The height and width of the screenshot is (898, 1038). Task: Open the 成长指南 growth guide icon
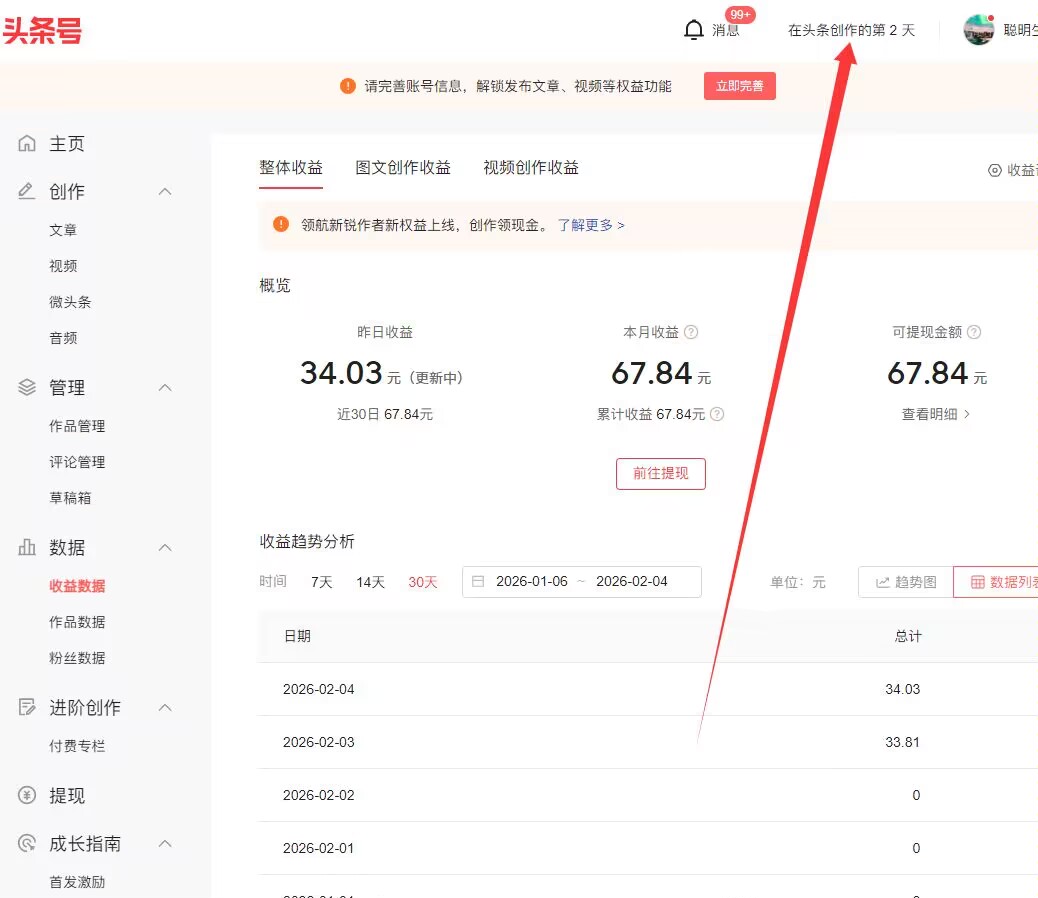[x=26, y=843]
